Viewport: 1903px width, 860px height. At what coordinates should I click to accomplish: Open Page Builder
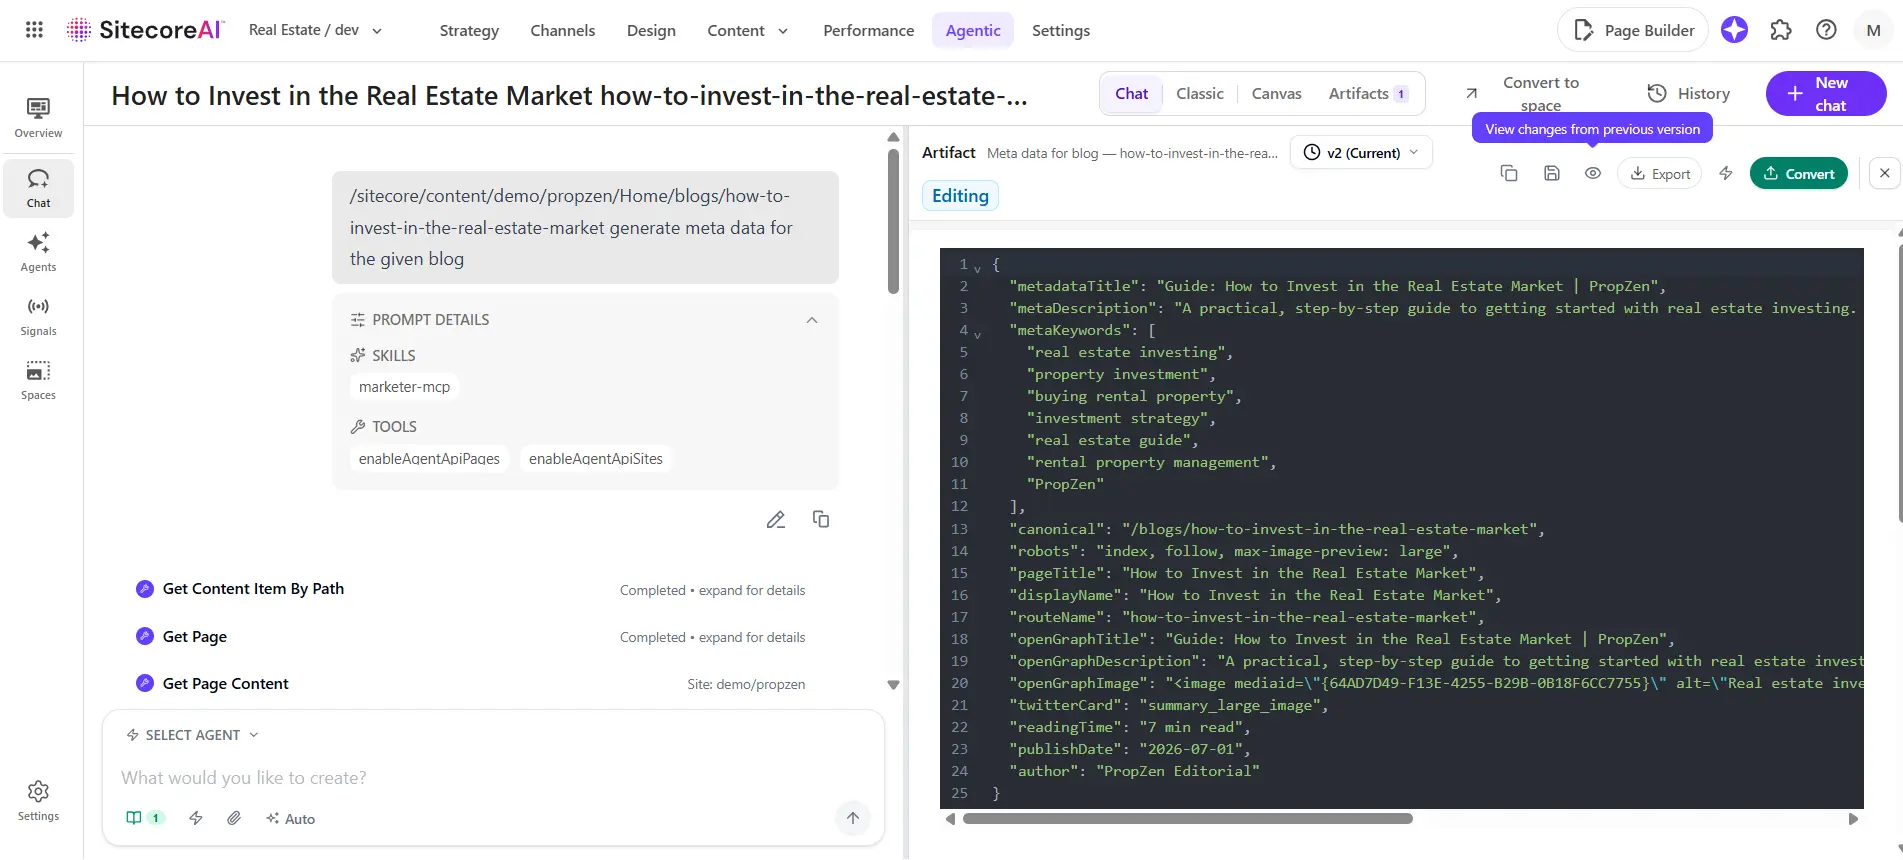point(1633,30)
